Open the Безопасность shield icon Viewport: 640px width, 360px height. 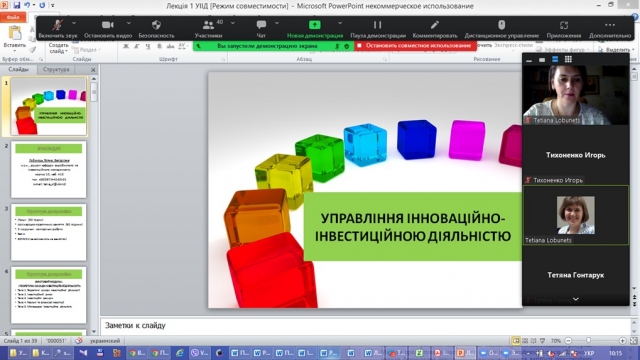click(x=156, y=25)
